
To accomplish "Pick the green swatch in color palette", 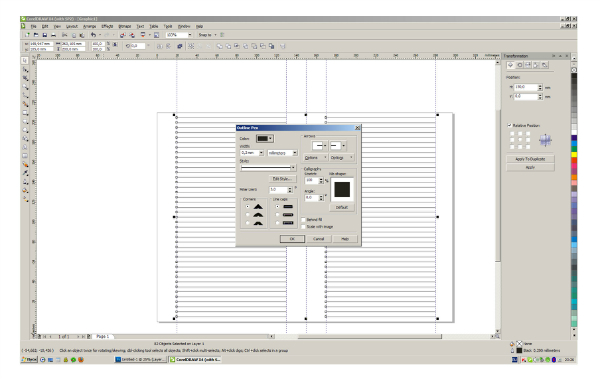I will coord(574,149).
